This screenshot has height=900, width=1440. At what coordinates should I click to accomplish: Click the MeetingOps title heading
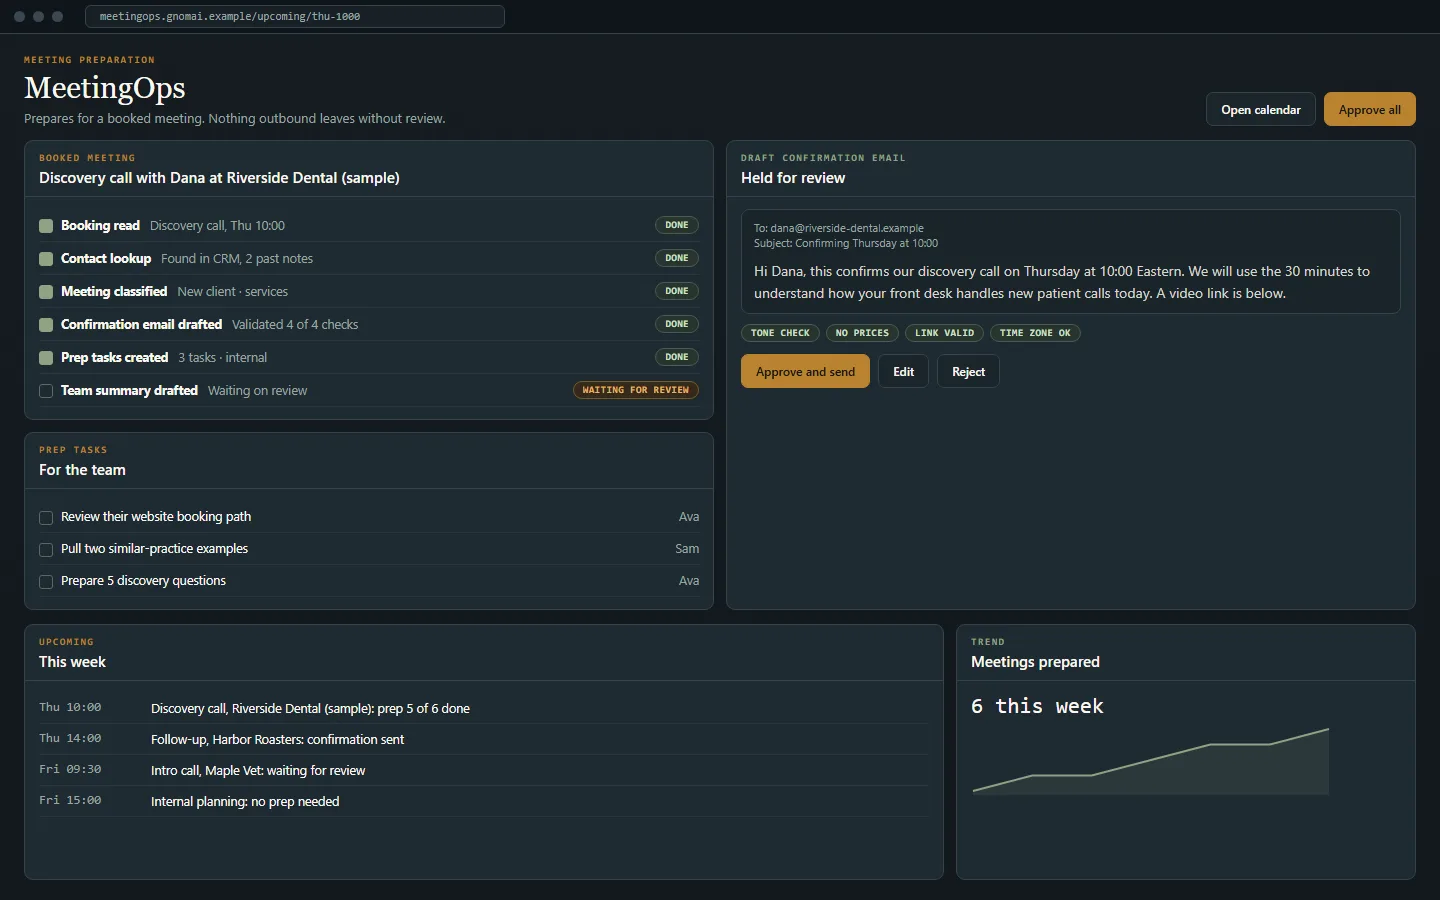pos(105,88)
